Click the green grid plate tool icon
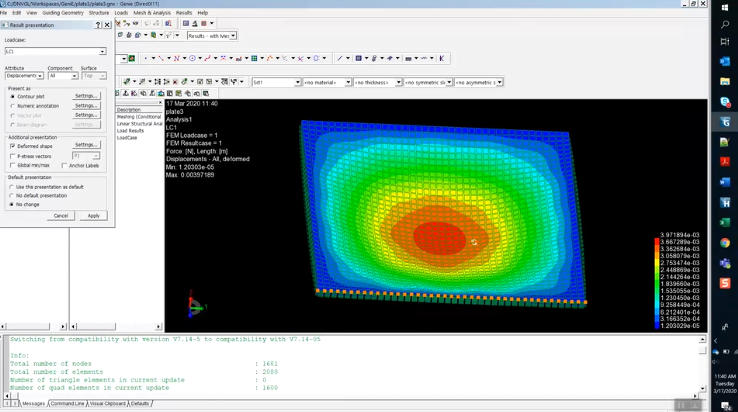This screenshot has width=738, height=412. point(254,58)
